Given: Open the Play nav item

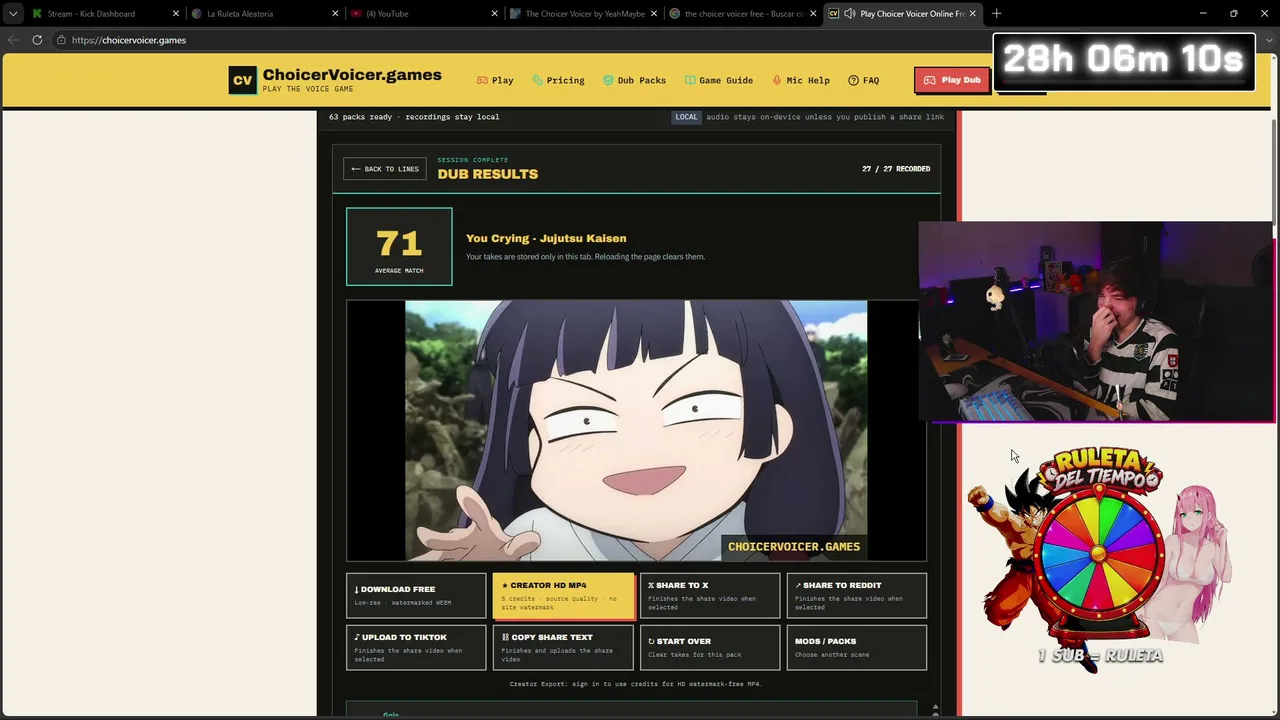Looking at the screenshot, I should (x=495, y=80).
